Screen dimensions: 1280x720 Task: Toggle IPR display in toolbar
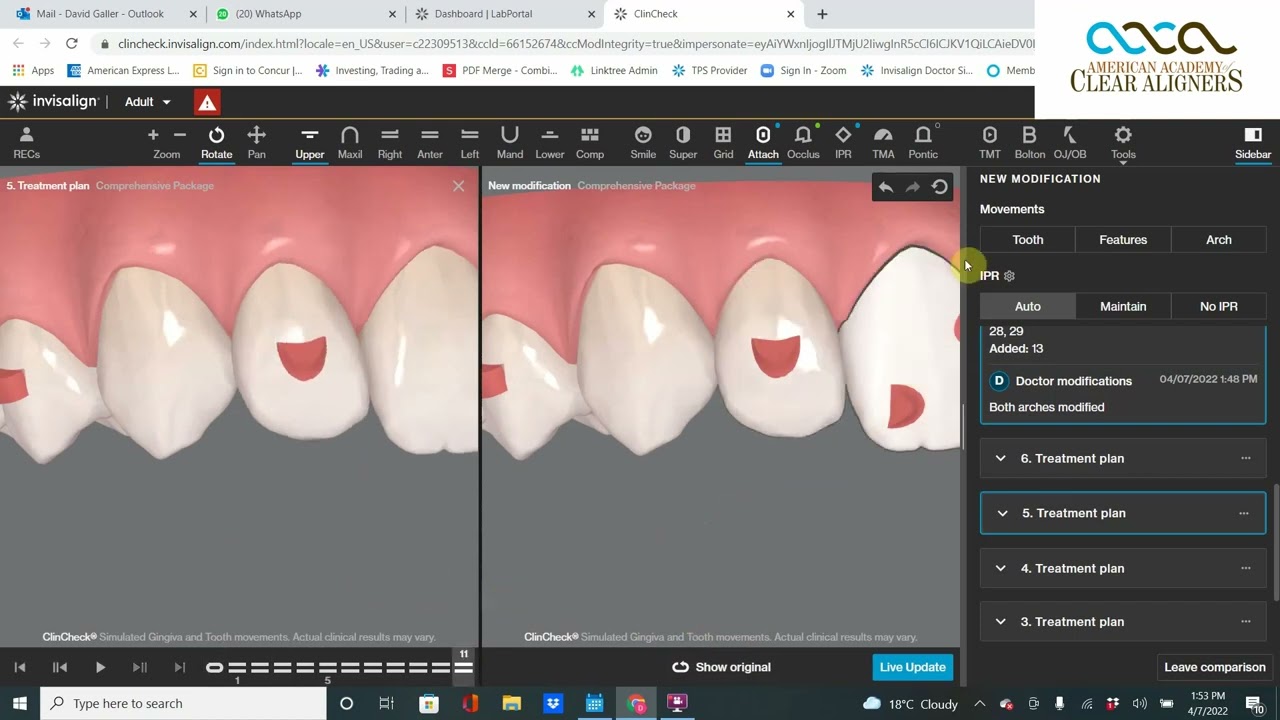pyautogui.click(x=843, y=142)
